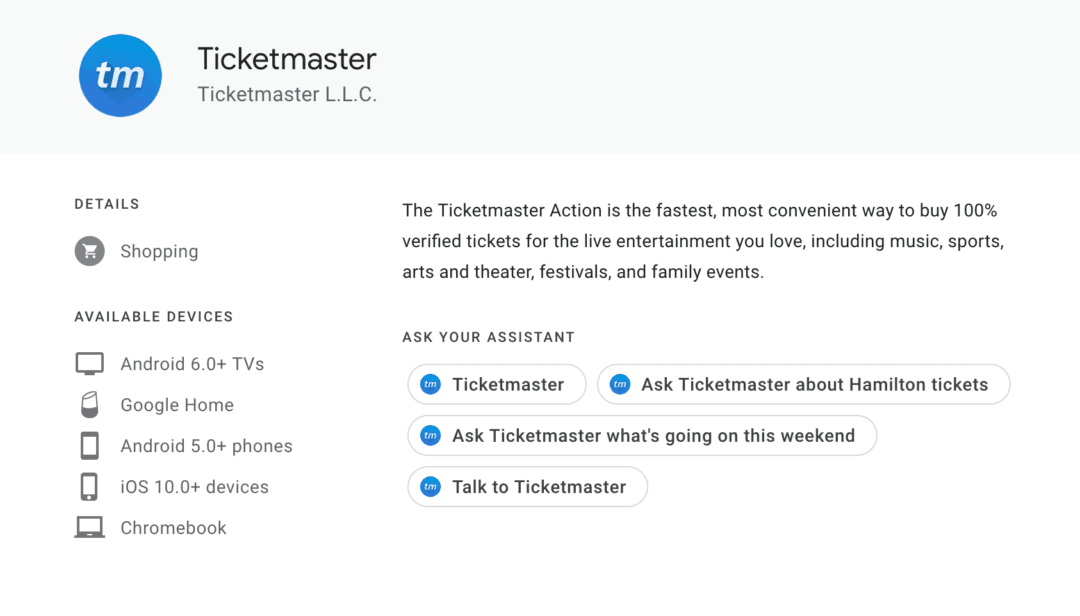
Task: Select the Talk to Ticketmaster chip
Action: pyautogui.click(x=528, y=486)
